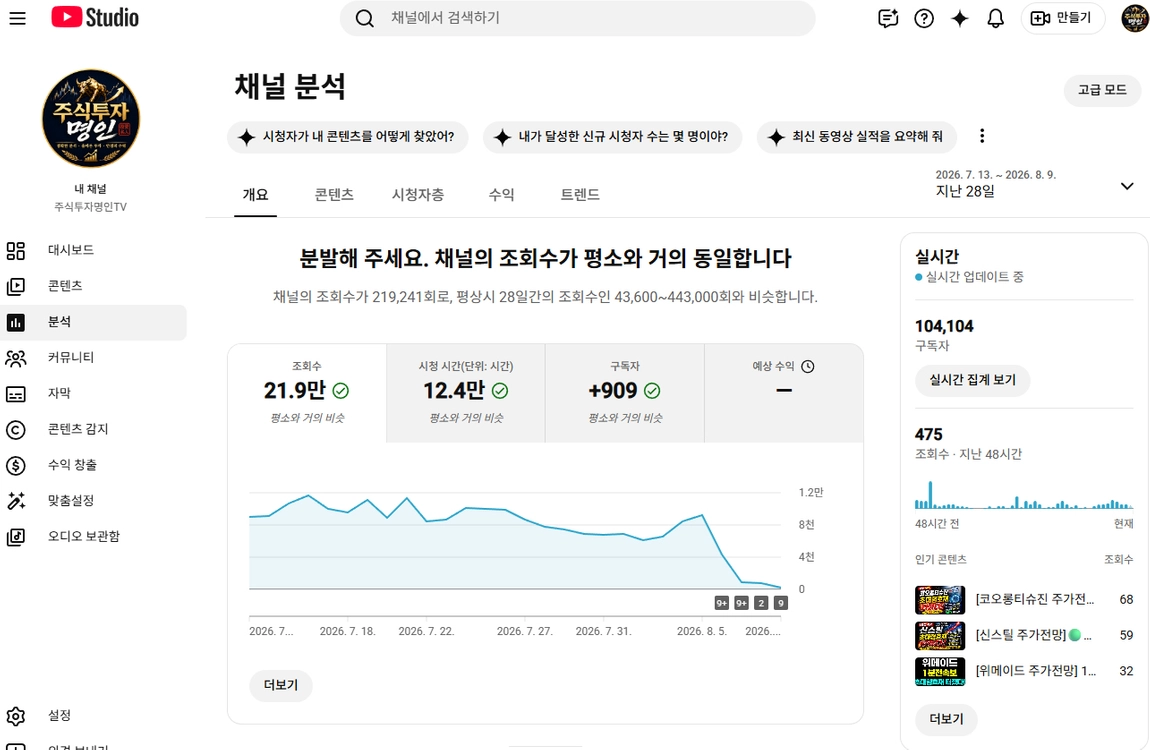
Task: Click 더보기 under the views chart
Action: pyautogui.click(x=281, y=685)
